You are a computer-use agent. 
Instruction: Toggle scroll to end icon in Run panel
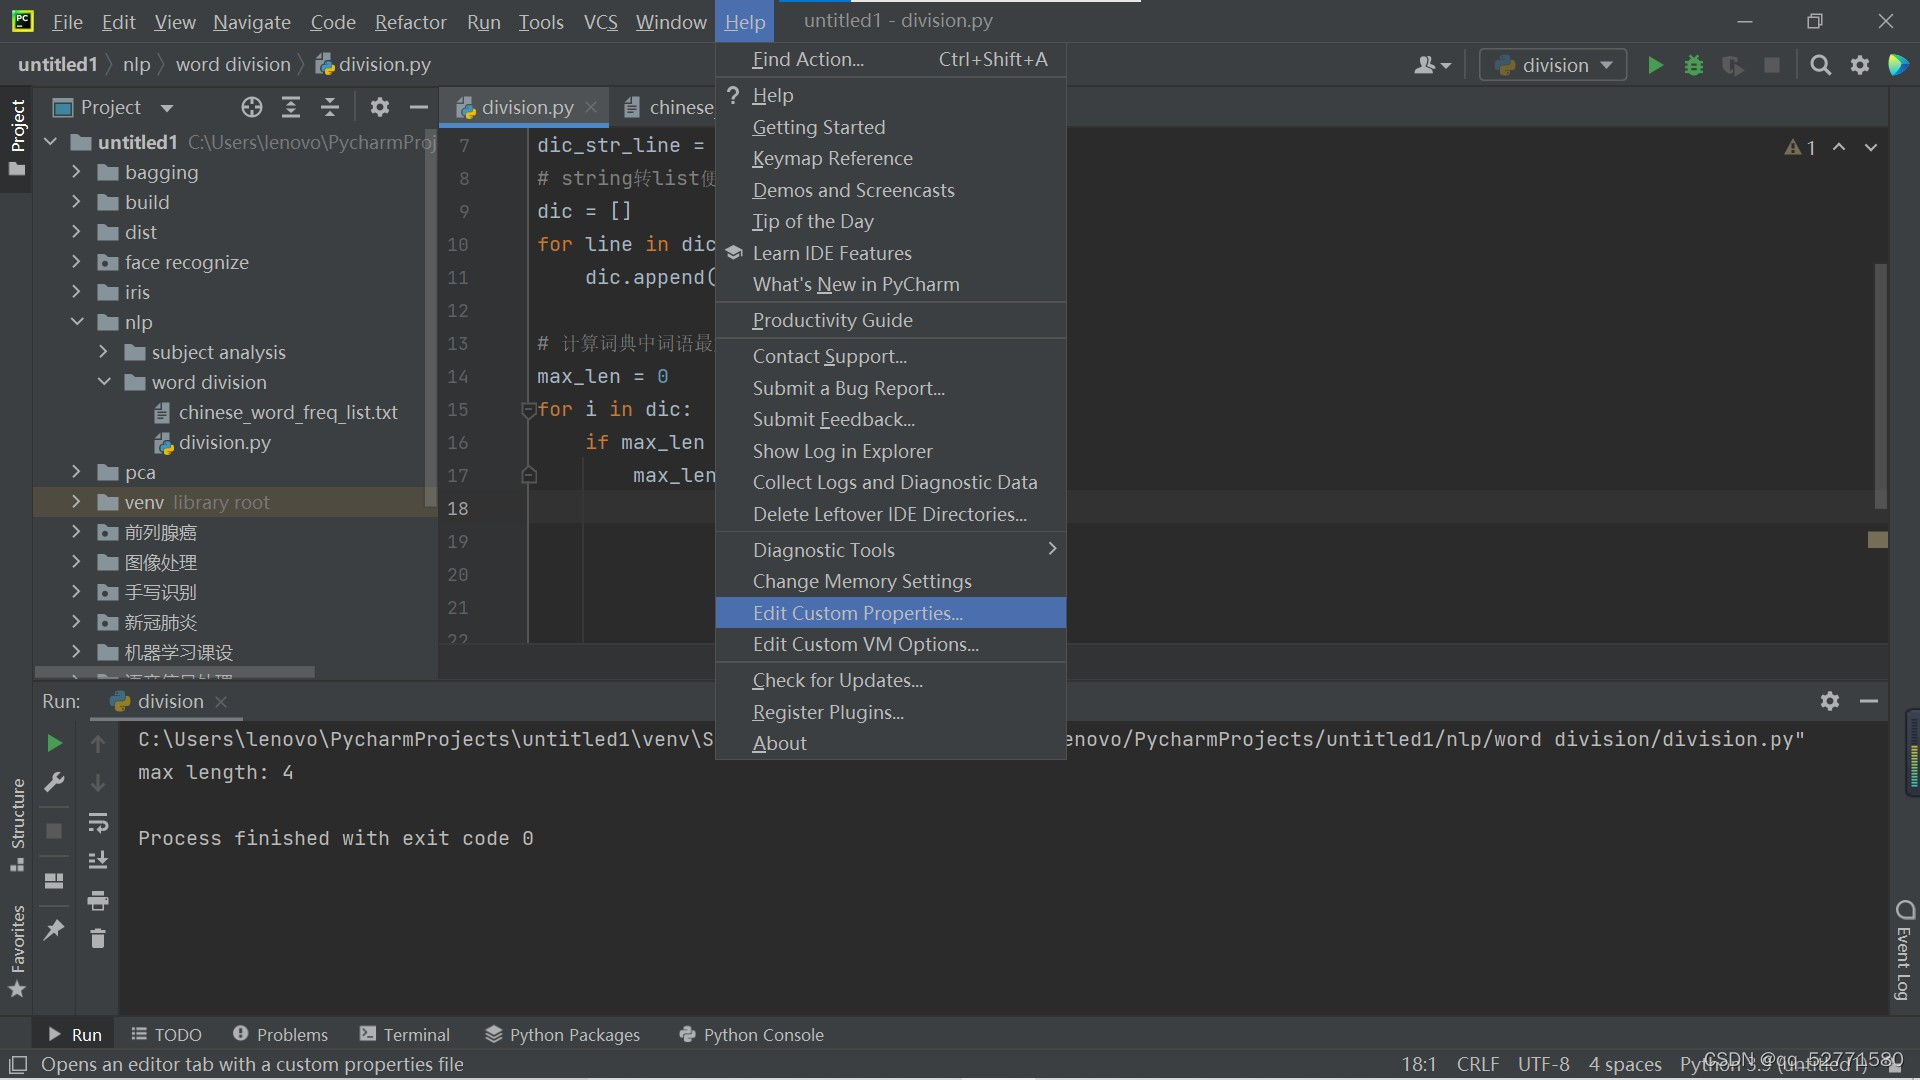click(97, 860)
